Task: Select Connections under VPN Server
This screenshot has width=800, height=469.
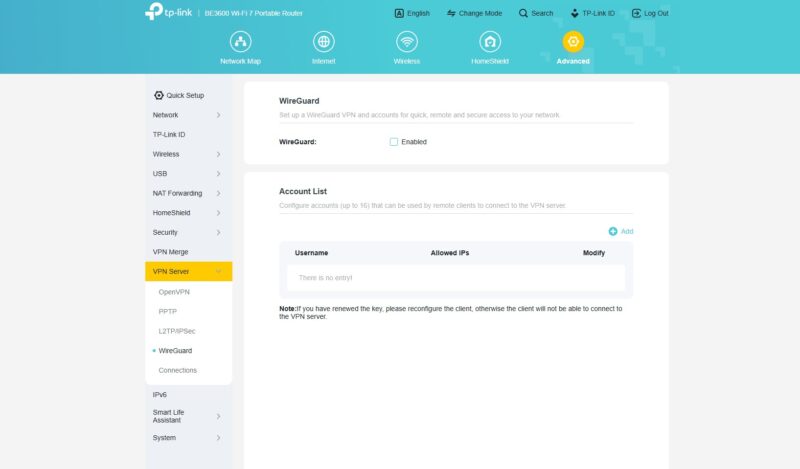Action: pos(178,370)
